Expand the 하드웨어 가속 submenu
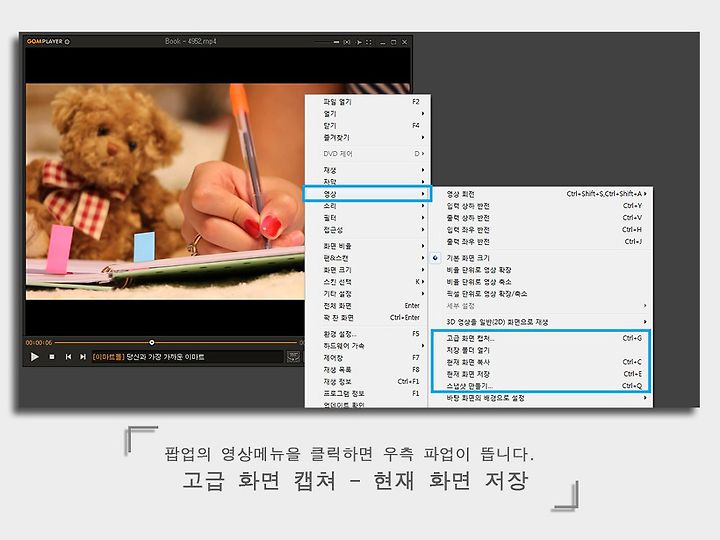This screenshot has width=720, height=540. 367,346
